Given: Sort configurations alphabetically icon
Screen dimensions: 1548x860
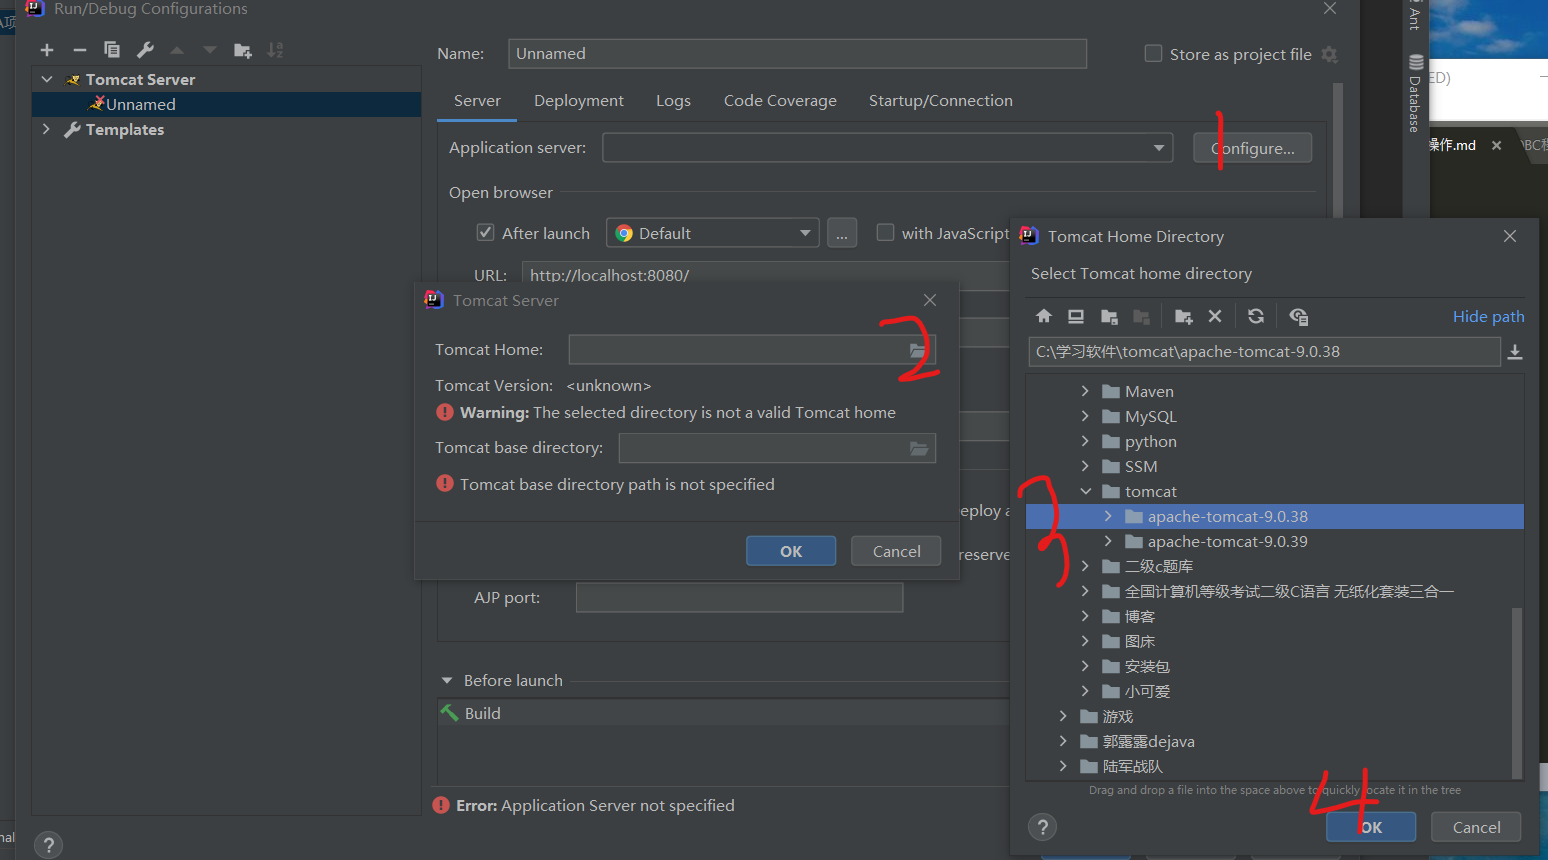Looking at the screenshot, I should tap(275, 50).
